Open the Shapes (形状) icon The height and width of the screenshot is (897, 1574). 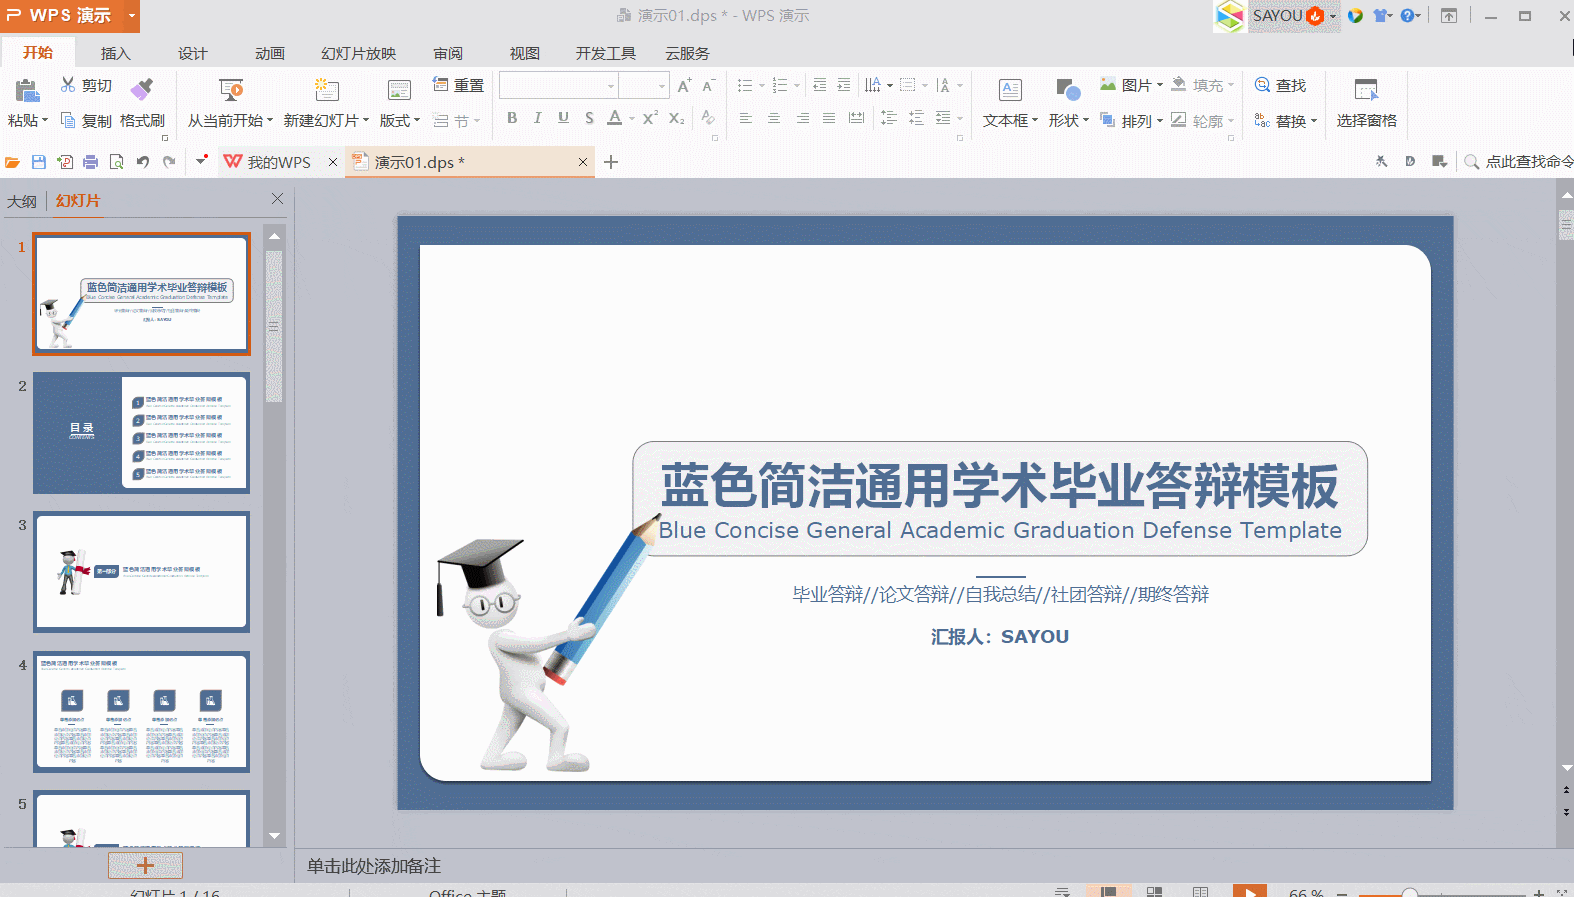click(1068, 90)
